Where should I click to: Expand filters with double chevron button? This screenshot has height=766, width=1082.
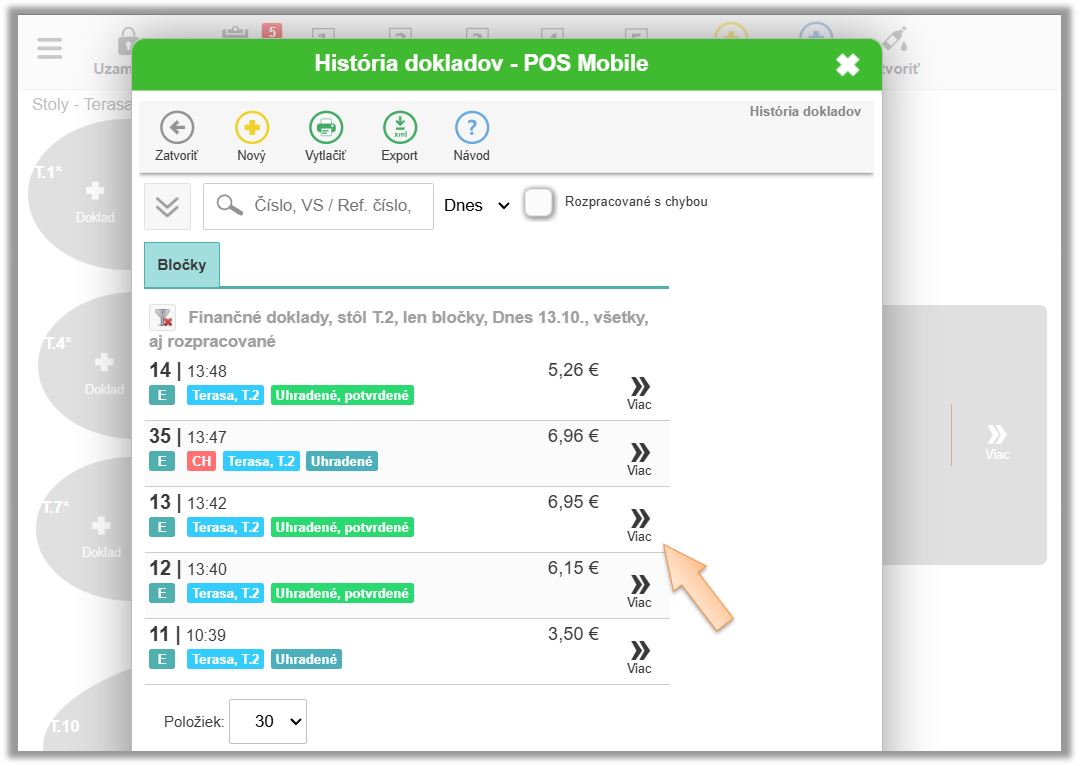[167, 206]
